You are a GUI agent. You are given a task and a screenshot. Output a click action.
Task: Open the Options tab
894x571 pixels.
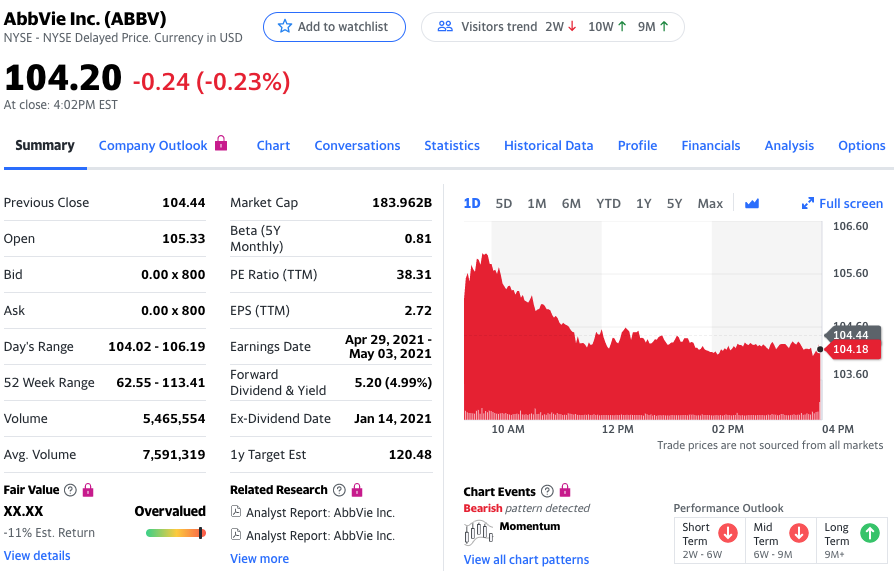pyautogui.click(x=862, y=146)
